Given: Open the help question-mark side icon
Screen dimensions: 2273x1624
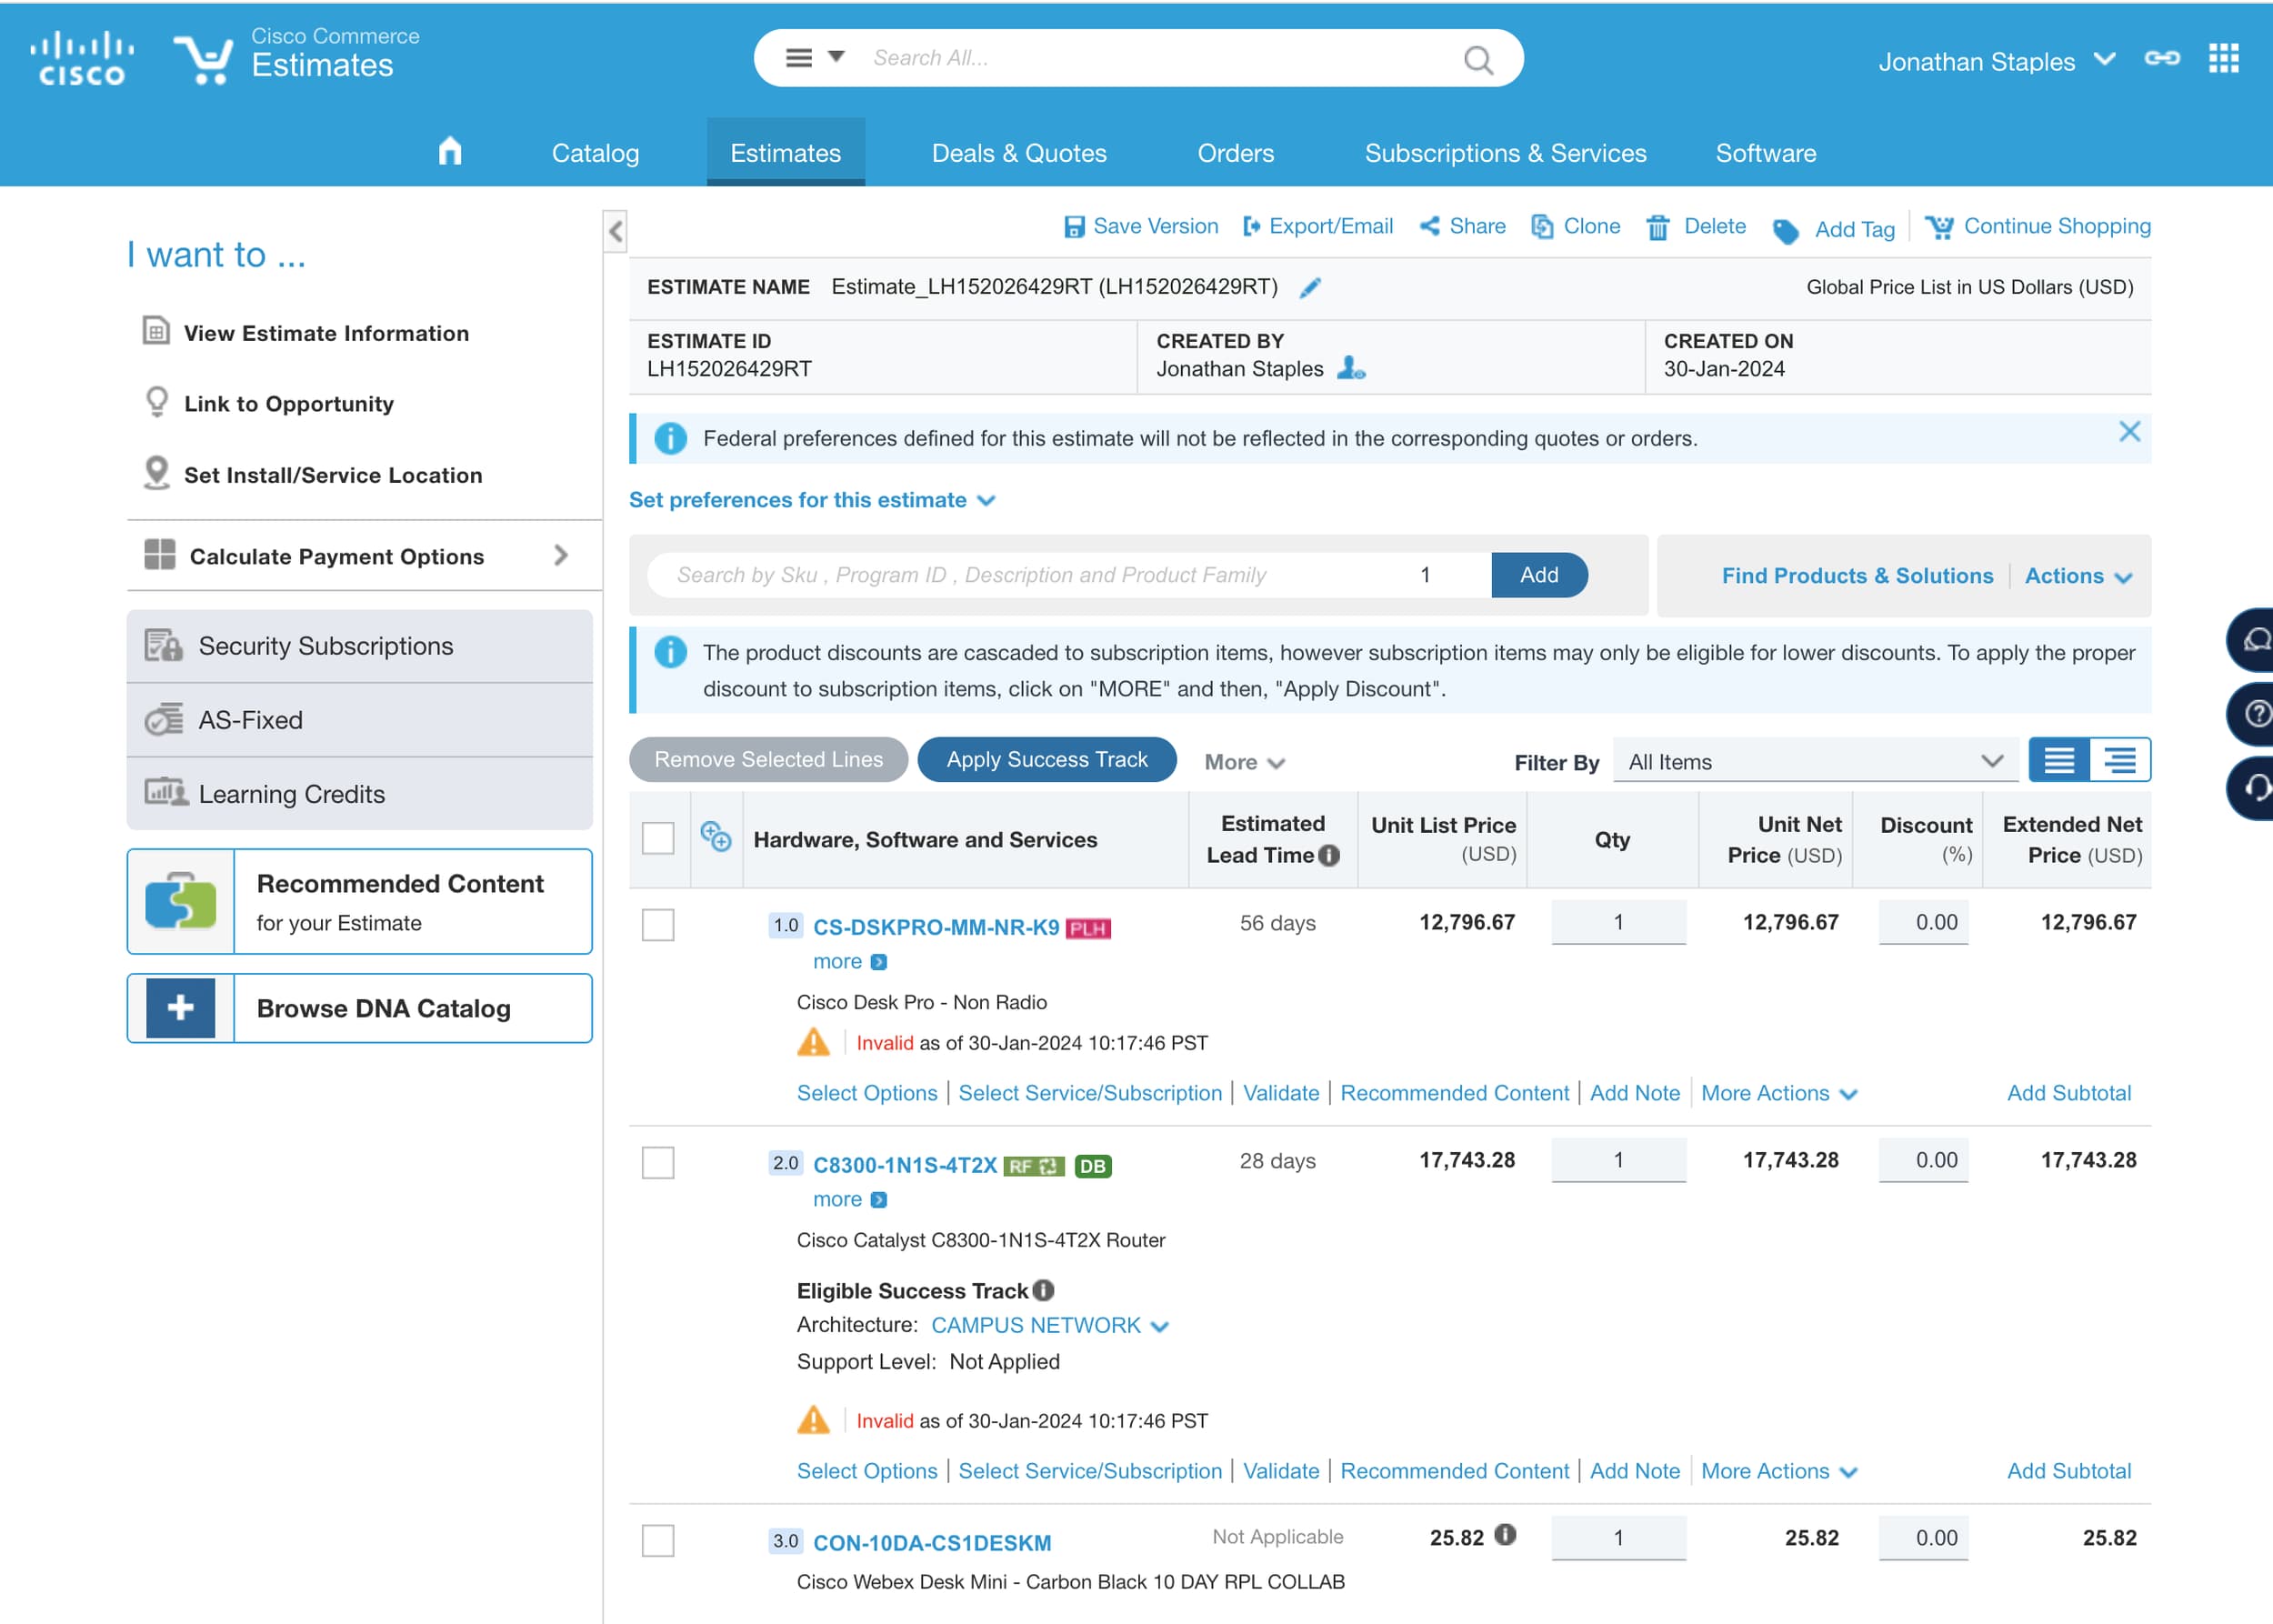Looking at the screenshot, I should pyautogui.click(x=2252, y=714).
